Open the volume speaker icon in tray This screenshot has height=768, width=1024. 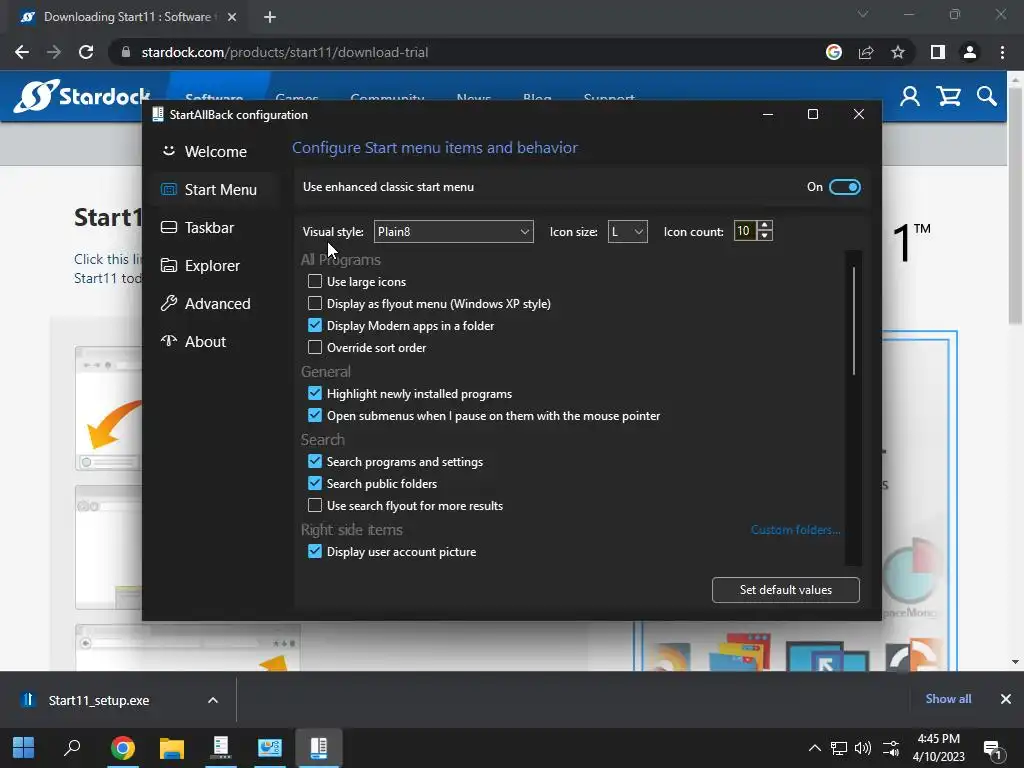point(863,748)
